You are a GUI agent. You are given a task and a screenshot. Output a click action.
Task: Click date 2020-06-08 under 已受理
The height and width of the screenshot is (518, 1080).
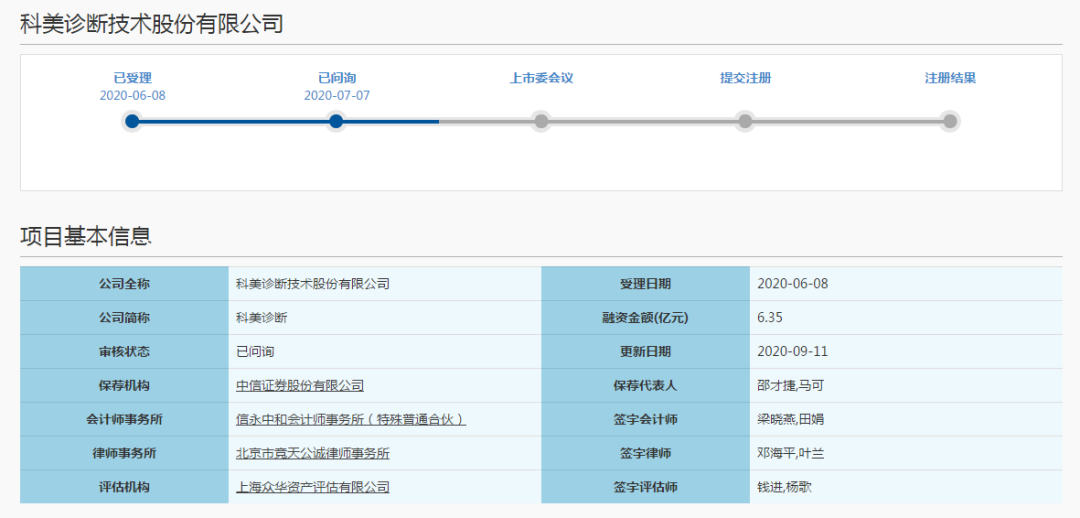coord(132,96)
